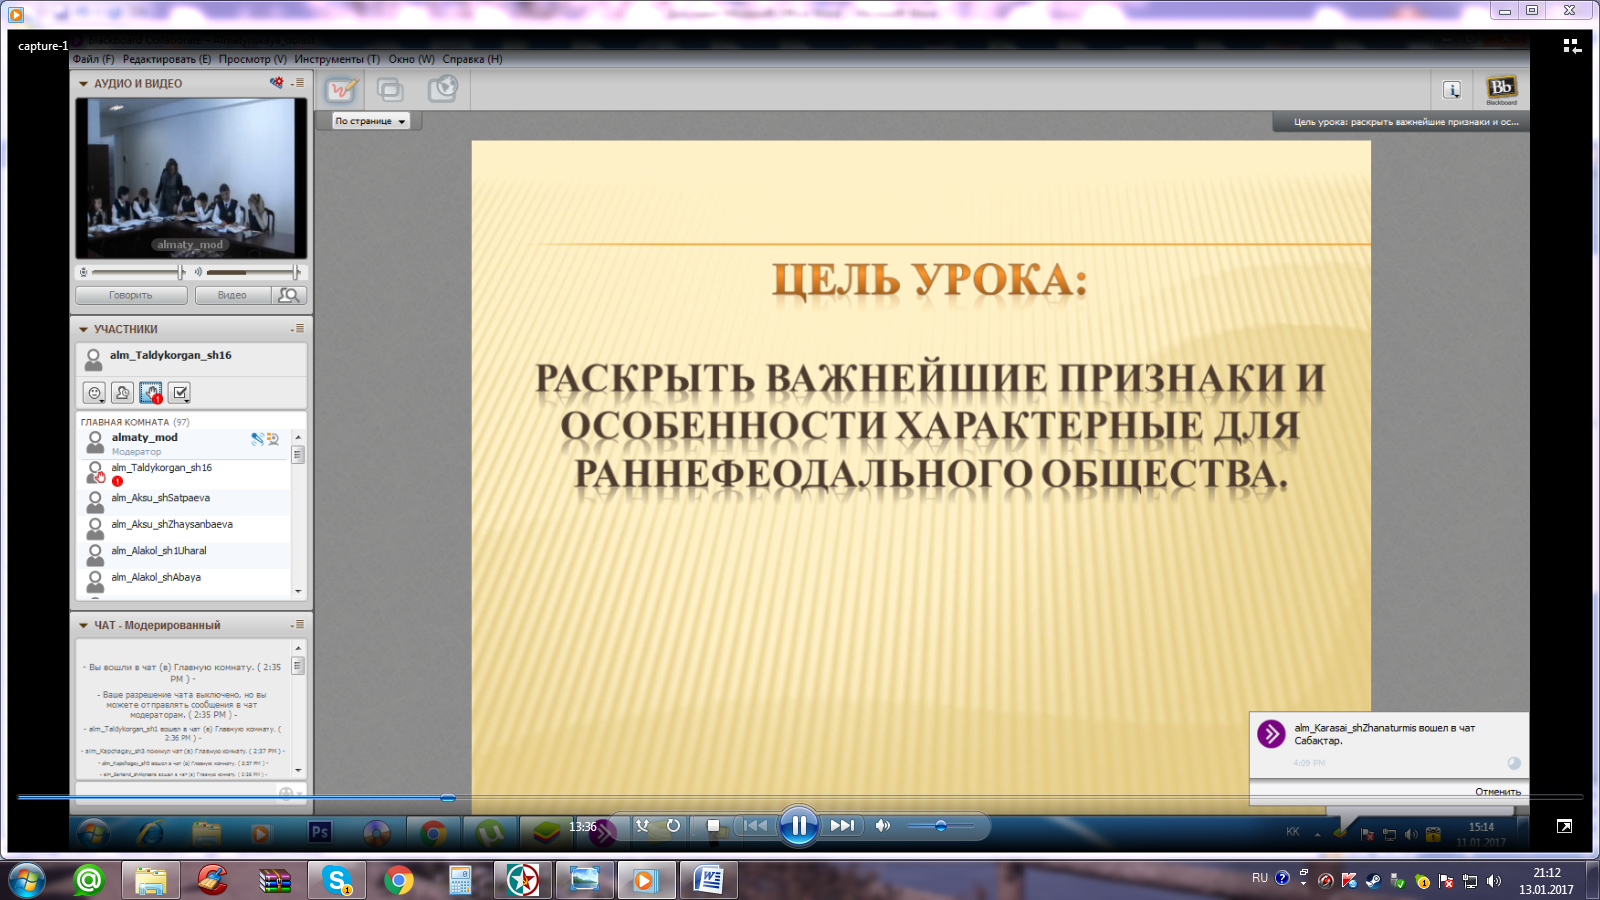Screen dimensions: 1600x900
Task: Click the video seek bar handle
Action: pyautogui.click(x=448, y=797)
